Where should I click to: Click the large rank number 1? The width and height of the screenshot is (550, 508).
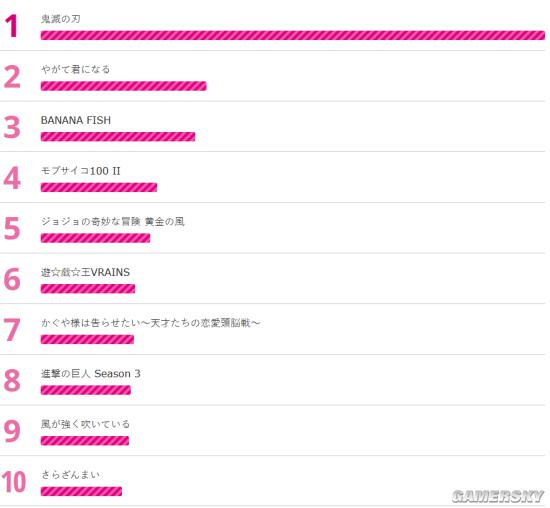pyautogui.click(x=11, y=26)
